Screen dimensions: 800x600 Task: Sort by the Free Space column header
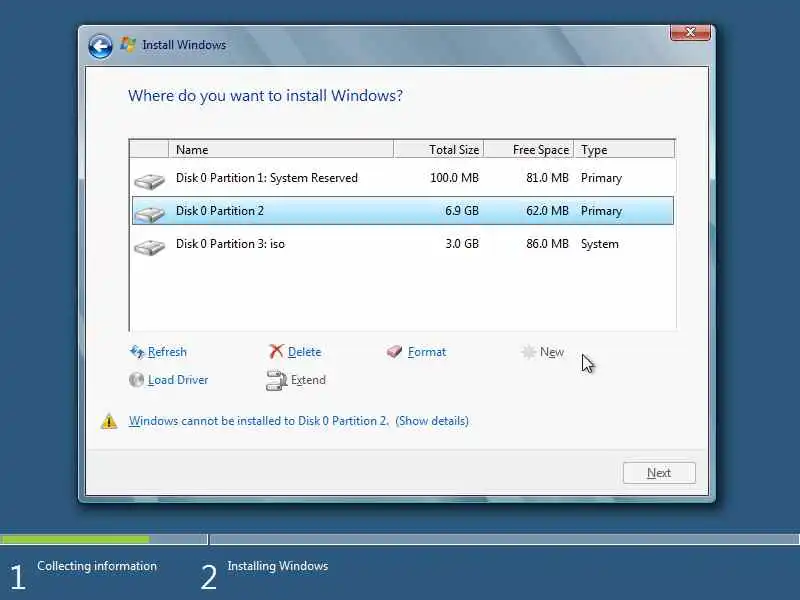(x=529, y=149)
